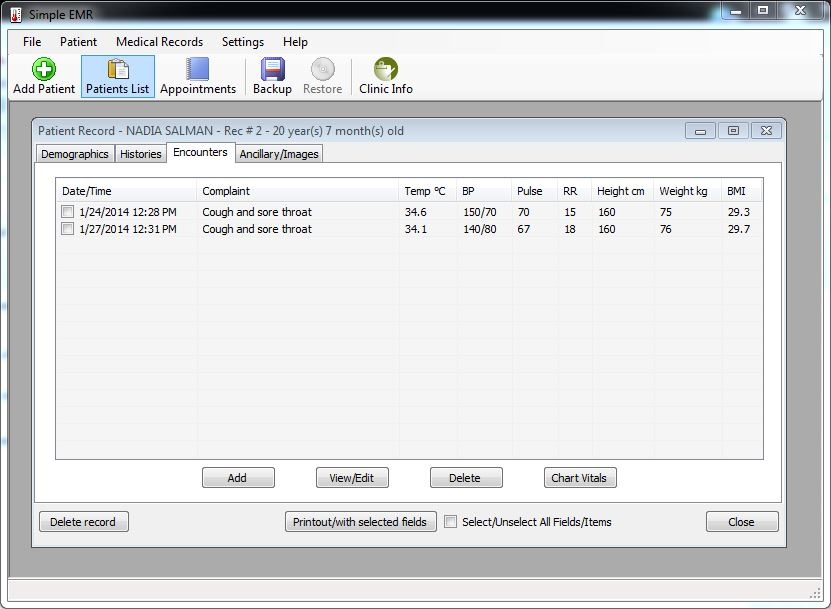The image size is (831, 609).
Task: Click the temperature value 34.1
Action: [416, 229]
